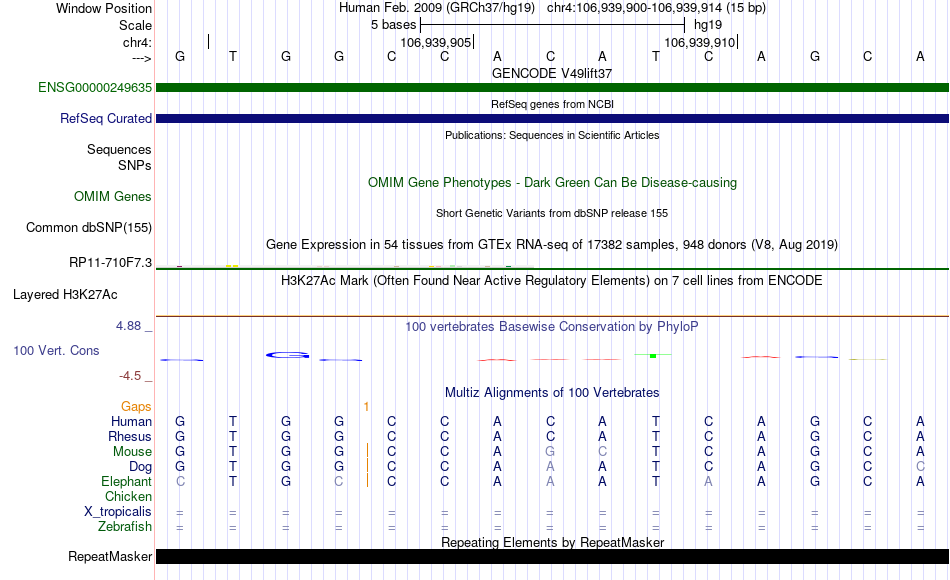
Task: Click the black RepeatMasker element bar
Action: click(552, 556)
